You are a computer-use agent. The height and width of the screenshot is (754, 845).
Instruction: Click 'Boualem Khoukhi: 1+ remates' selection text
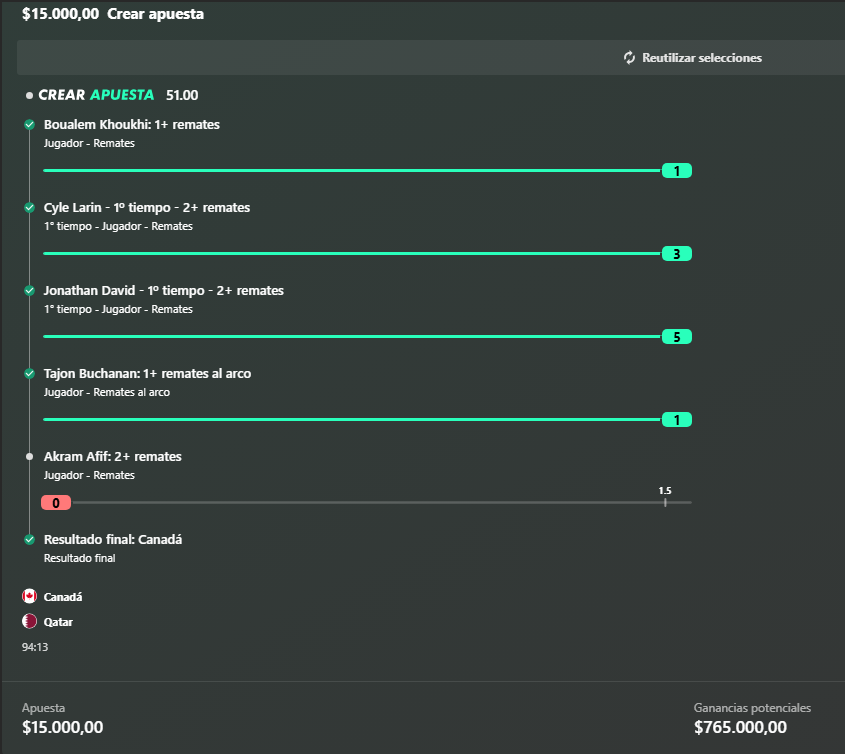[x=131, y=124]
